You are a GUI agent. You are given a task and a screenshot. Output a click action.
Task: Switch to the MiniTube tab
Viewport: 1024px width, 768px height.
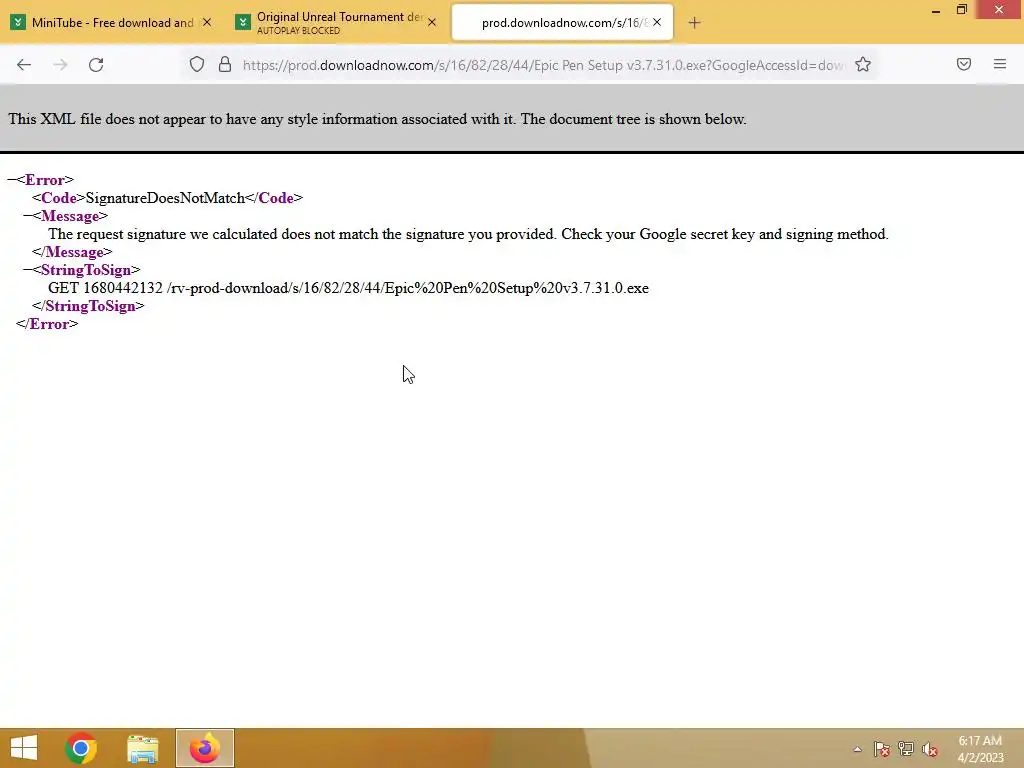[112, 22]
